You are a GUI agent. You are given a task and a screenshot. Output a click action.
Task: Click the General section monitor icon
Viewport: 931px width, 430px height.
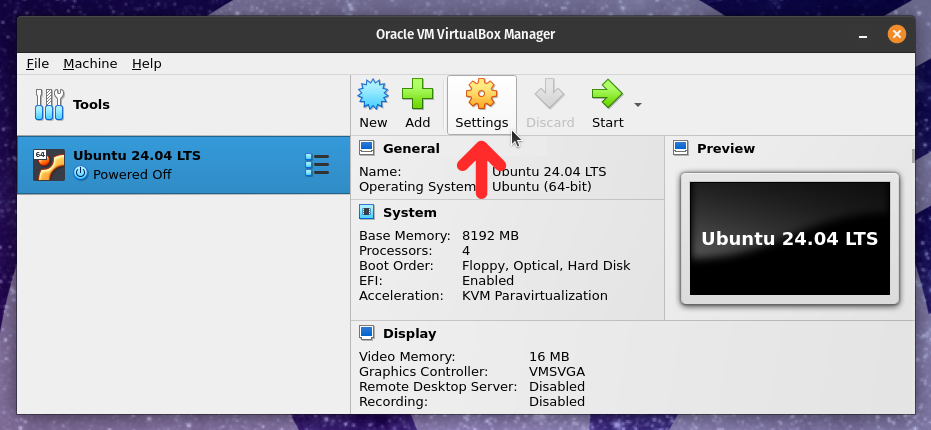tap(367, 148)
